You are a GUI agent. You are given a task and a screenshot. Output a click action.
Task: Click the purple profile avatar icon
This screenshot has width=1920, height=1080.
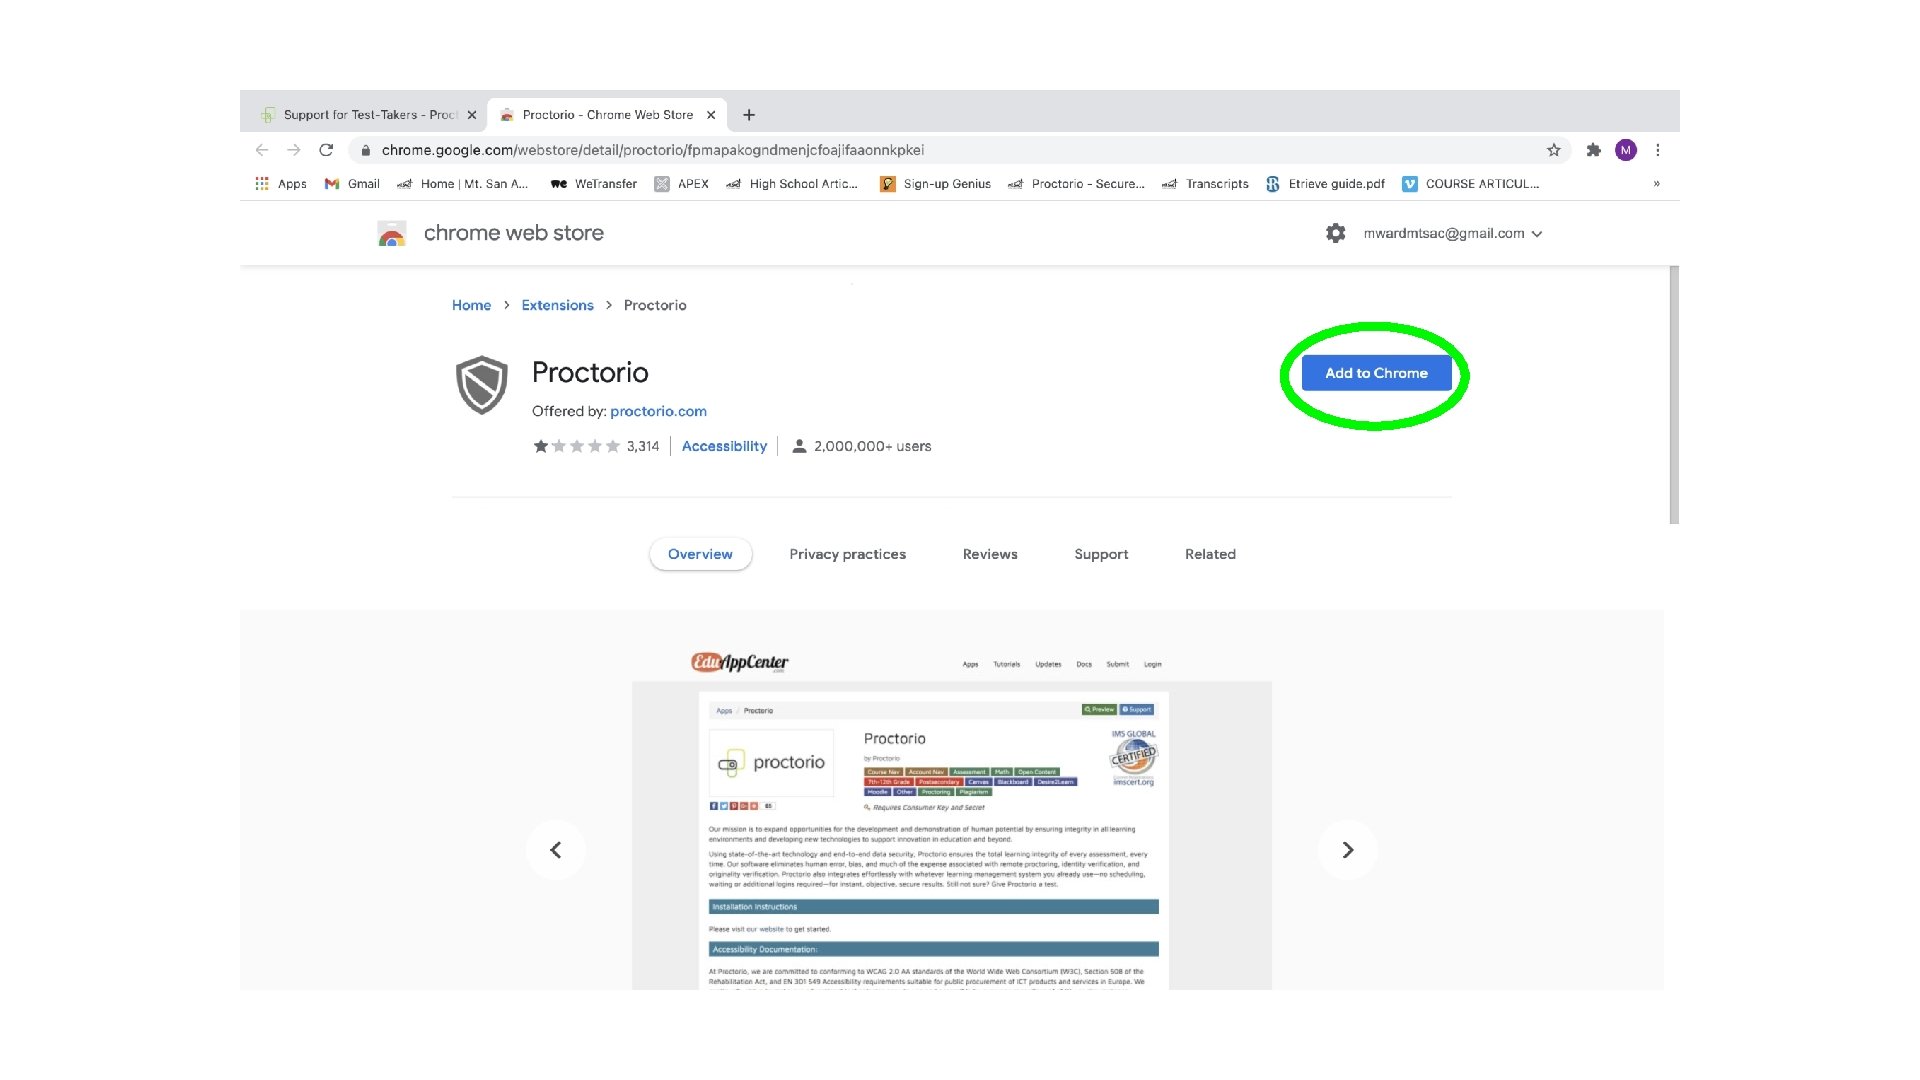[1625, 150]
